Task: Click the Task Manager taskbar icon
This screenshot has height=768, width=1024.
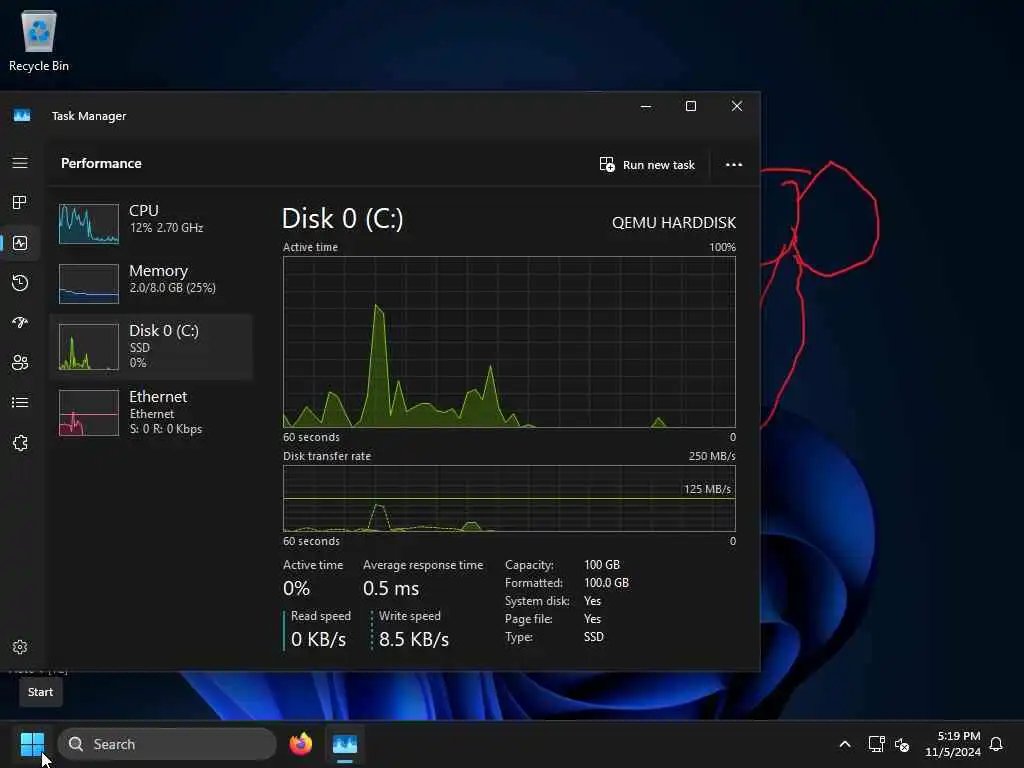Action: pyautogui.click(x=345, y=744)
